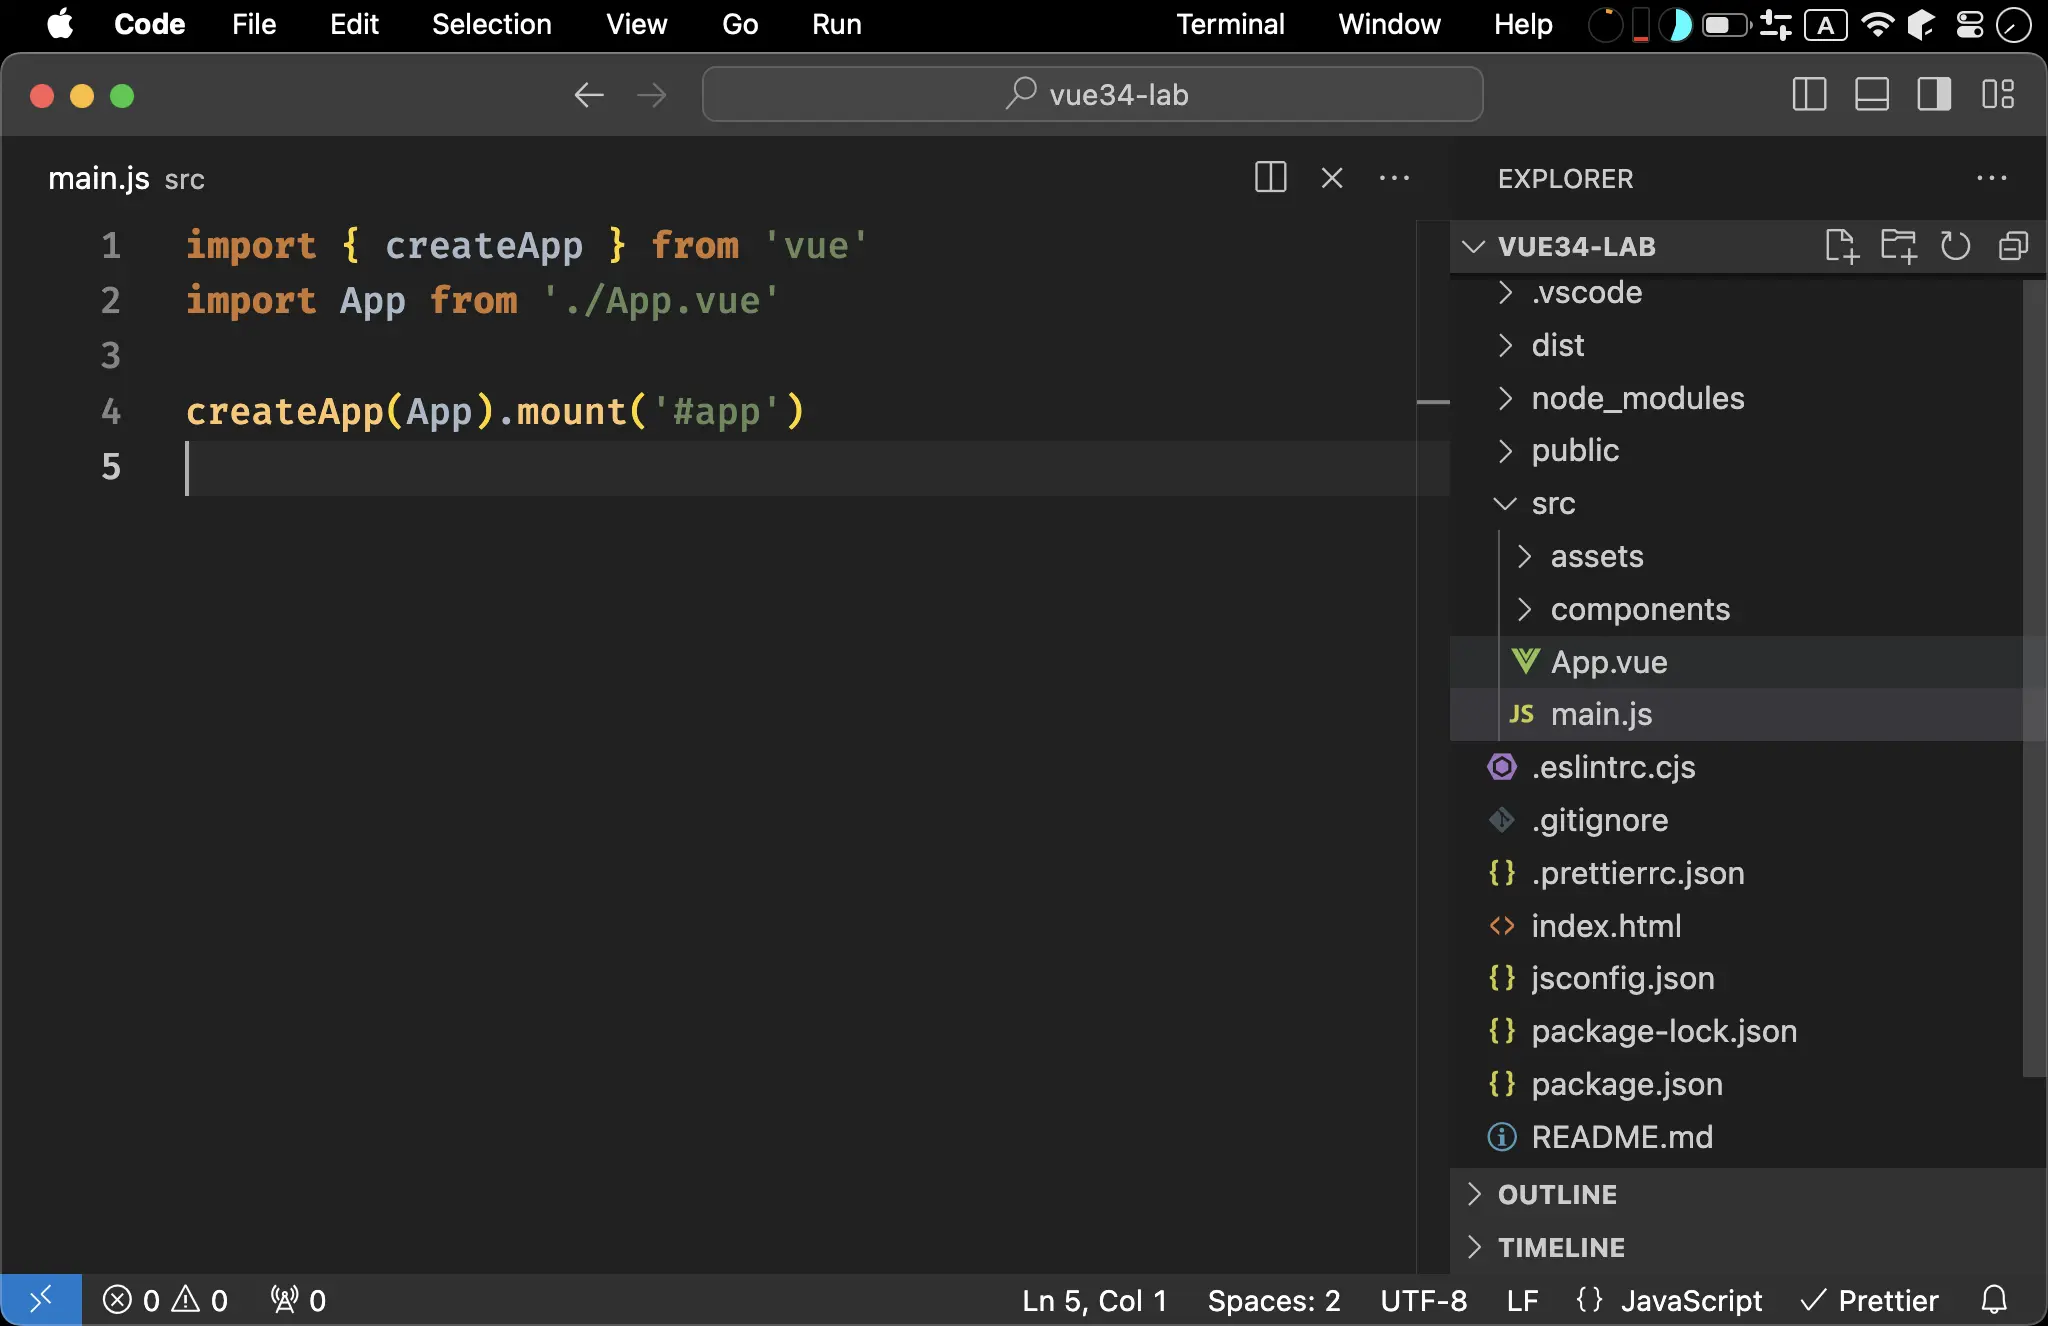
Task: Change the JavaScript language mode
Action: pyautogui.click(x=1691, y=1300)
